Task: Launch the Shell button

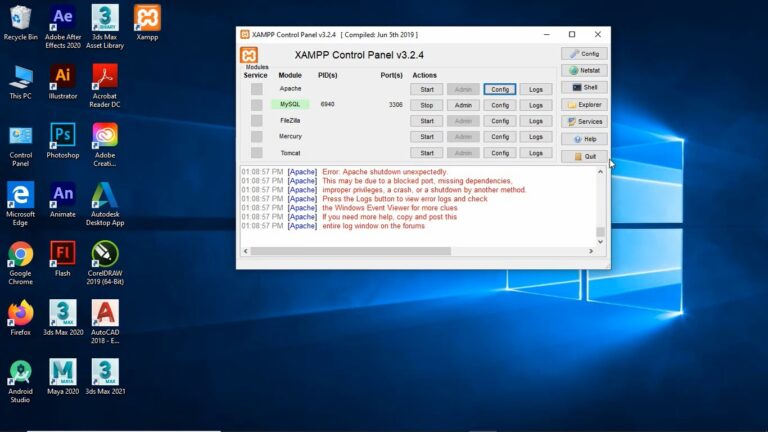Action: [584, 87]
